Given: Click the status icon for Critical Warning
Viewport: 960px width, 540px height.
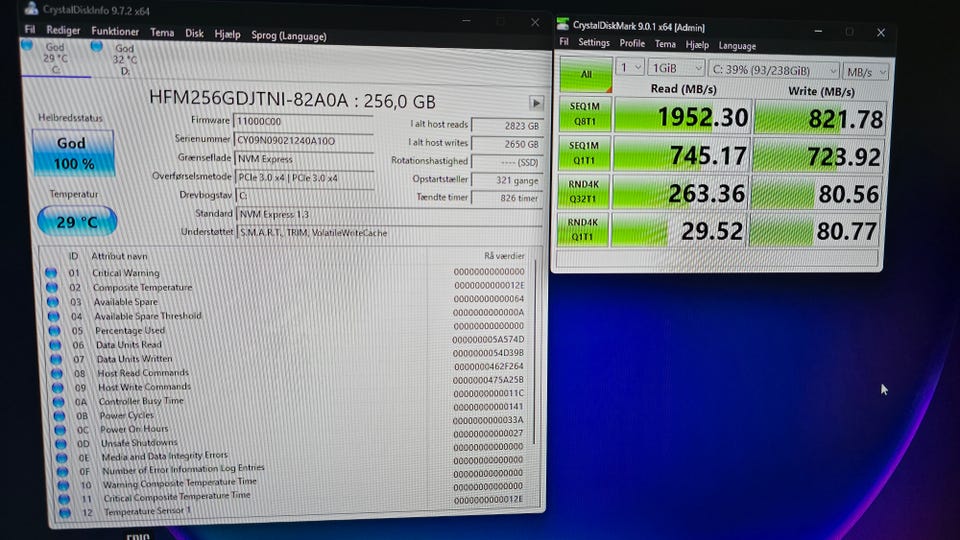Looking at the screenshot, I should (51, 272).
